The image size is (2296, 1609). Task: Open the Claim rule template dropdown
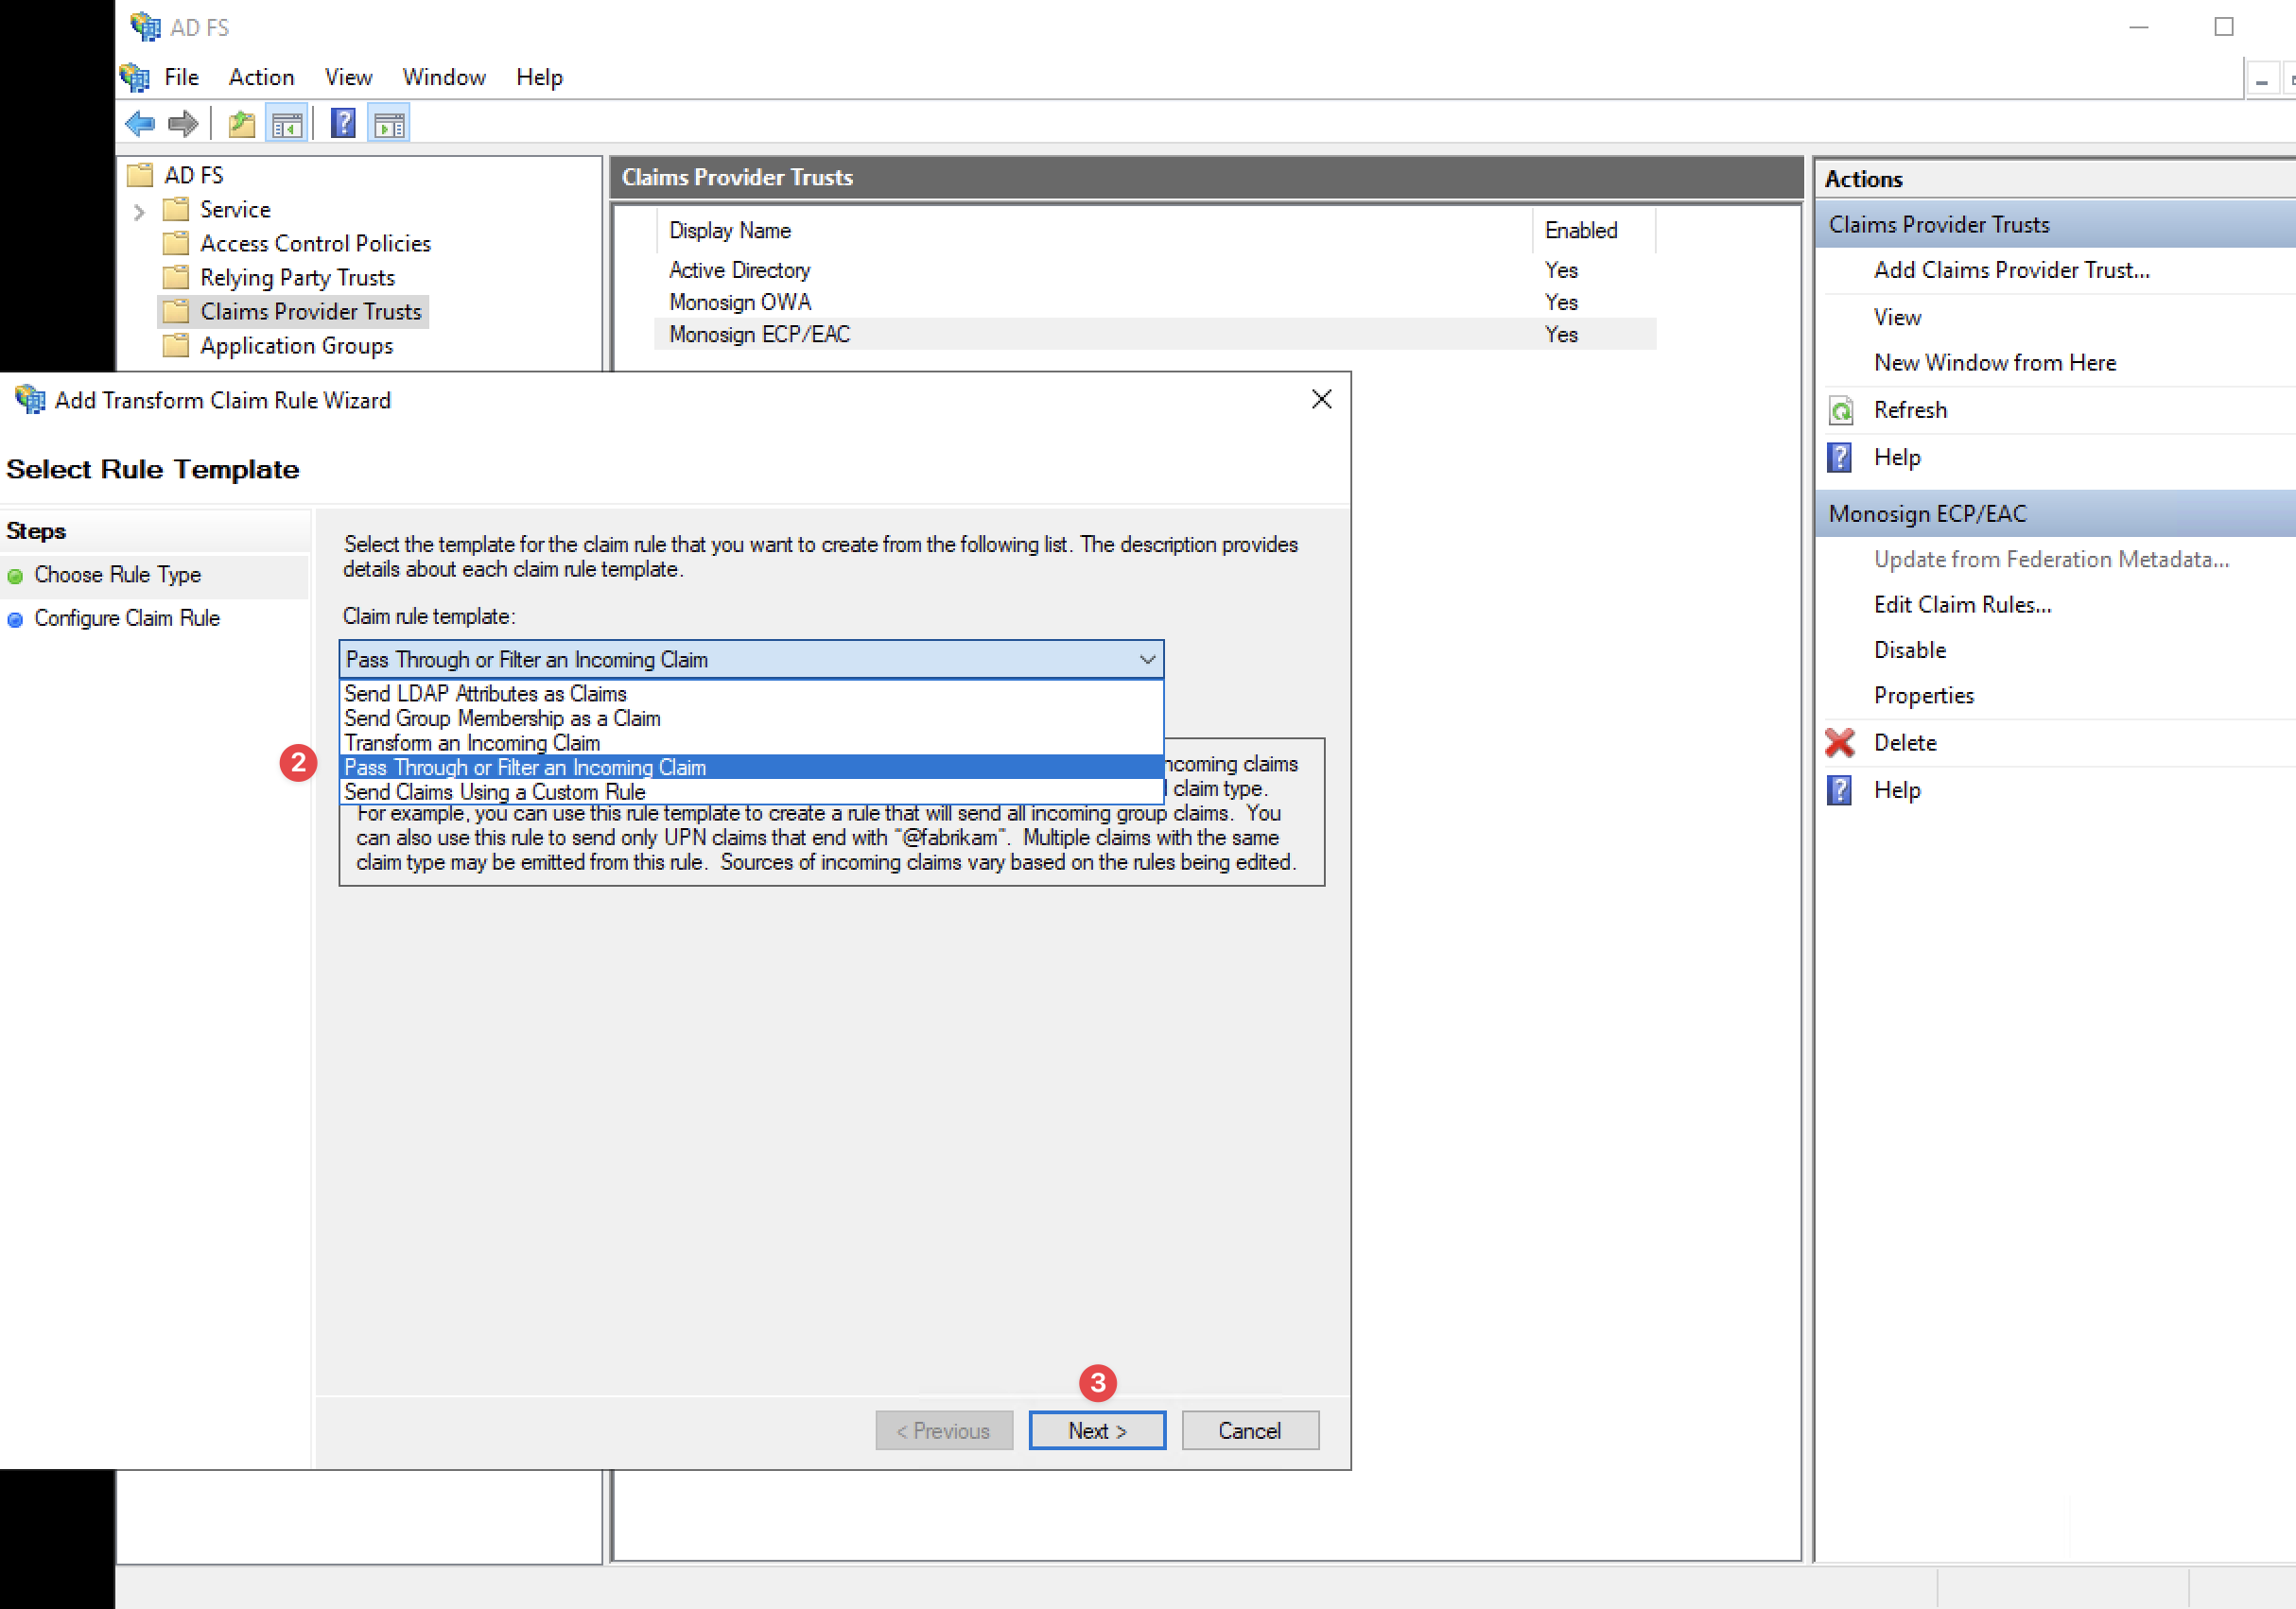(x=1147, y=660)
